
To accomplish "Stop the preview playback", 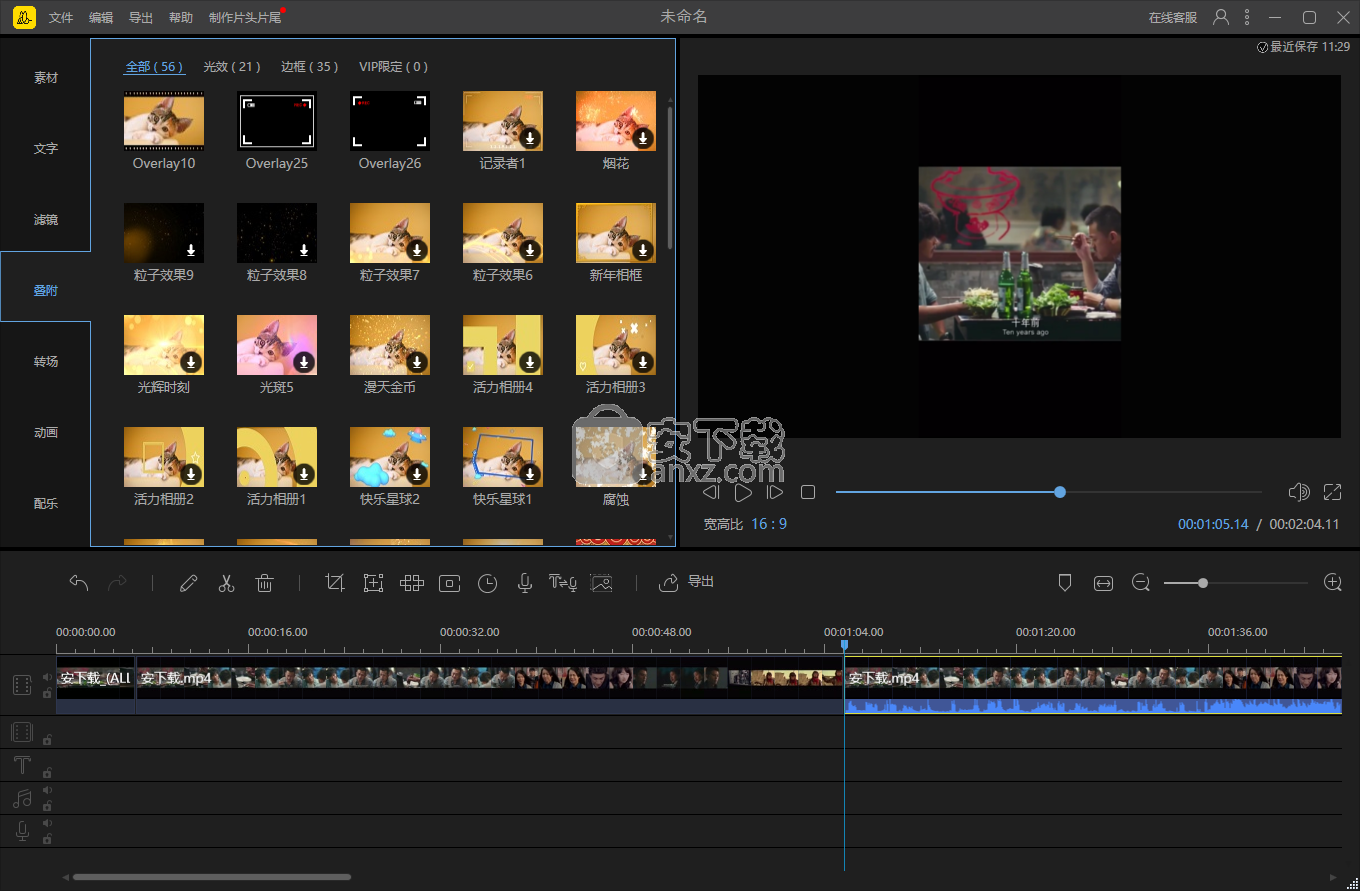I will pos(808,492).
